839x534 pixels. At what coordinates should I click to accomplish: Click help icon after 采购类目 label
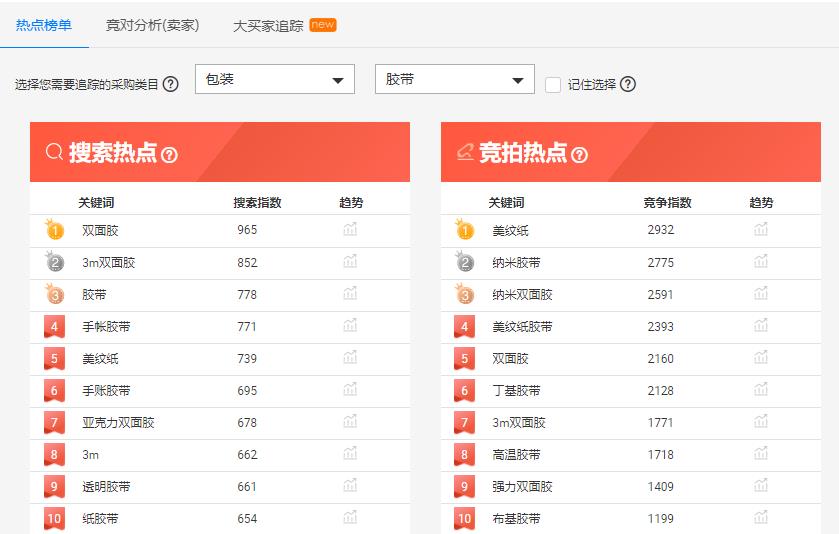coord(171,85)
